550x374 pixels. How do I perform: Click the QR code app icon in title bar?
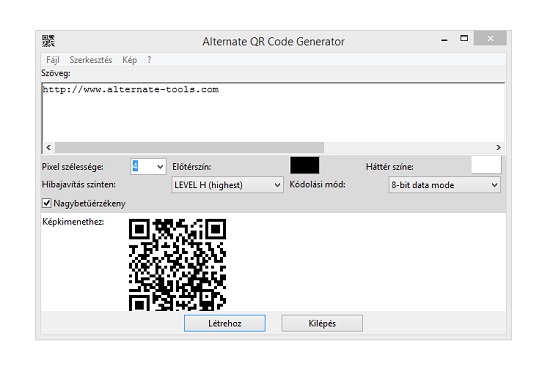48,41
